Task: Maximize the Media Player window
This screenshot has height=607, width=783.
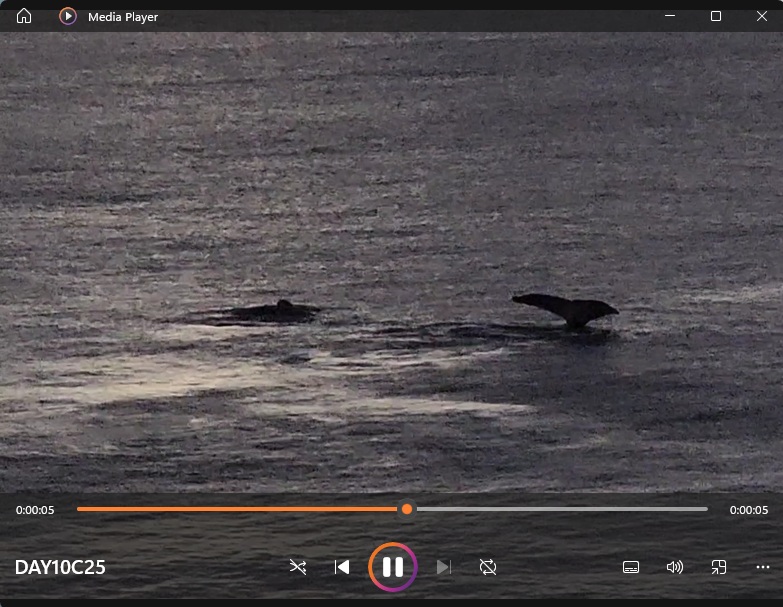Action: (x=716, y=16)
